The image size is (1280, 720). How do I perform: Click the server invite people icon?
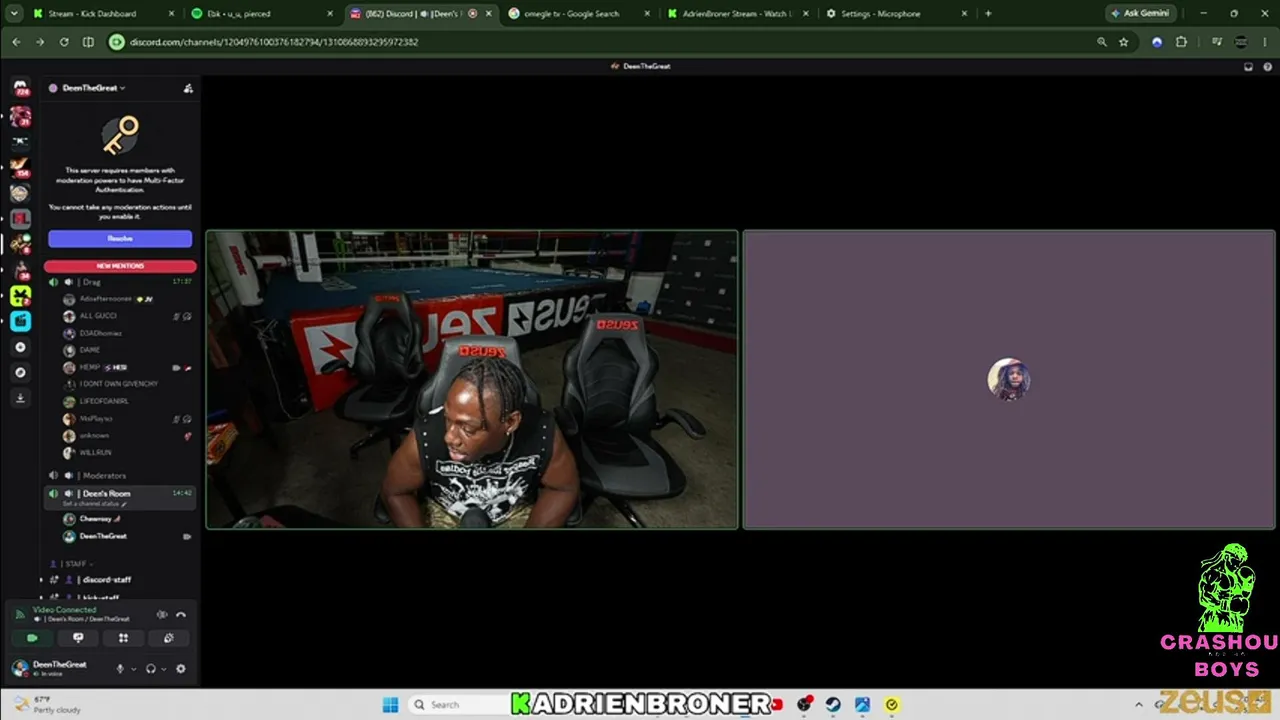point(188,88)
